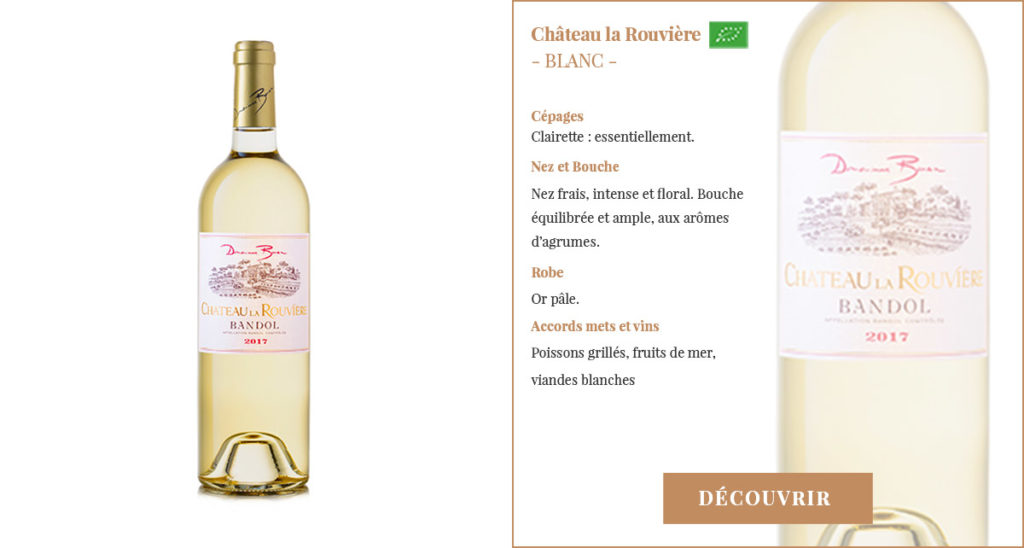Screen dimensions: 1024x548
Task: Click the BANDOL text on small bottle label
Action: (x=255, y=325)
